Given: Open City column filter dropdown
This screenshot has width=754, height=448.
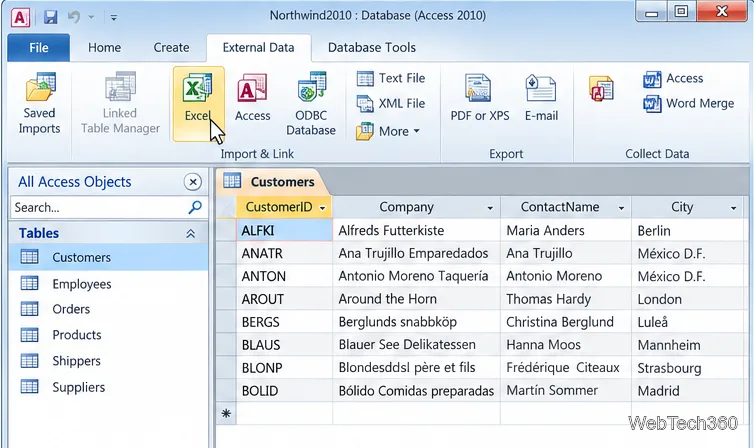Looking at the screenshot, I should (733, 208).
